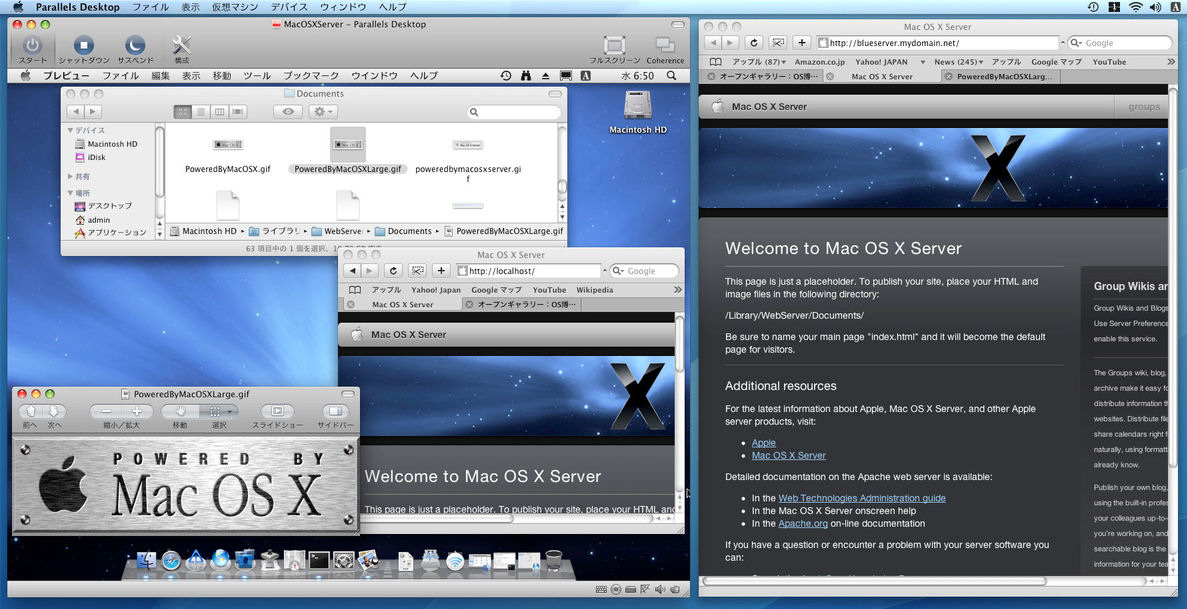Click Safari icon in the guest dock
The height and width of the screenshot is (609, 1187).
click(171, 561)
